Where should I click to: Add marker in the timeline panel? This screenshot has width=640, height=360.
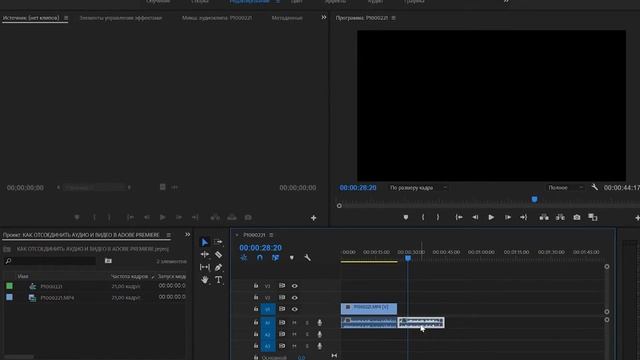coord(291,258)
